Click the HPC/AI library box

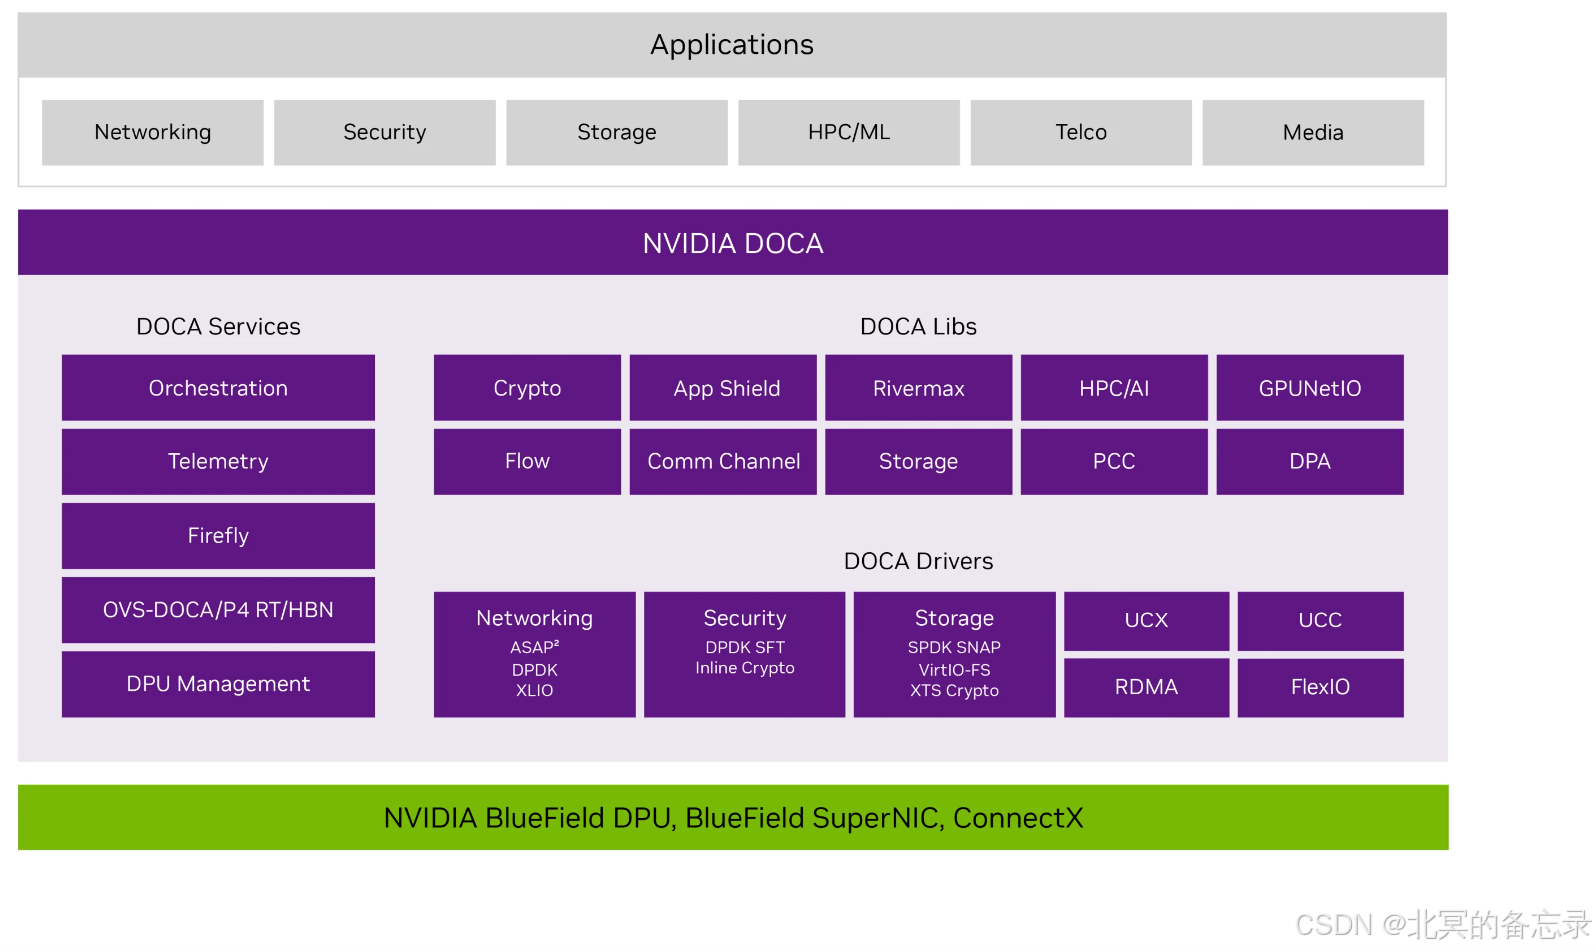pyautogui.click(x=1114, y=388)
